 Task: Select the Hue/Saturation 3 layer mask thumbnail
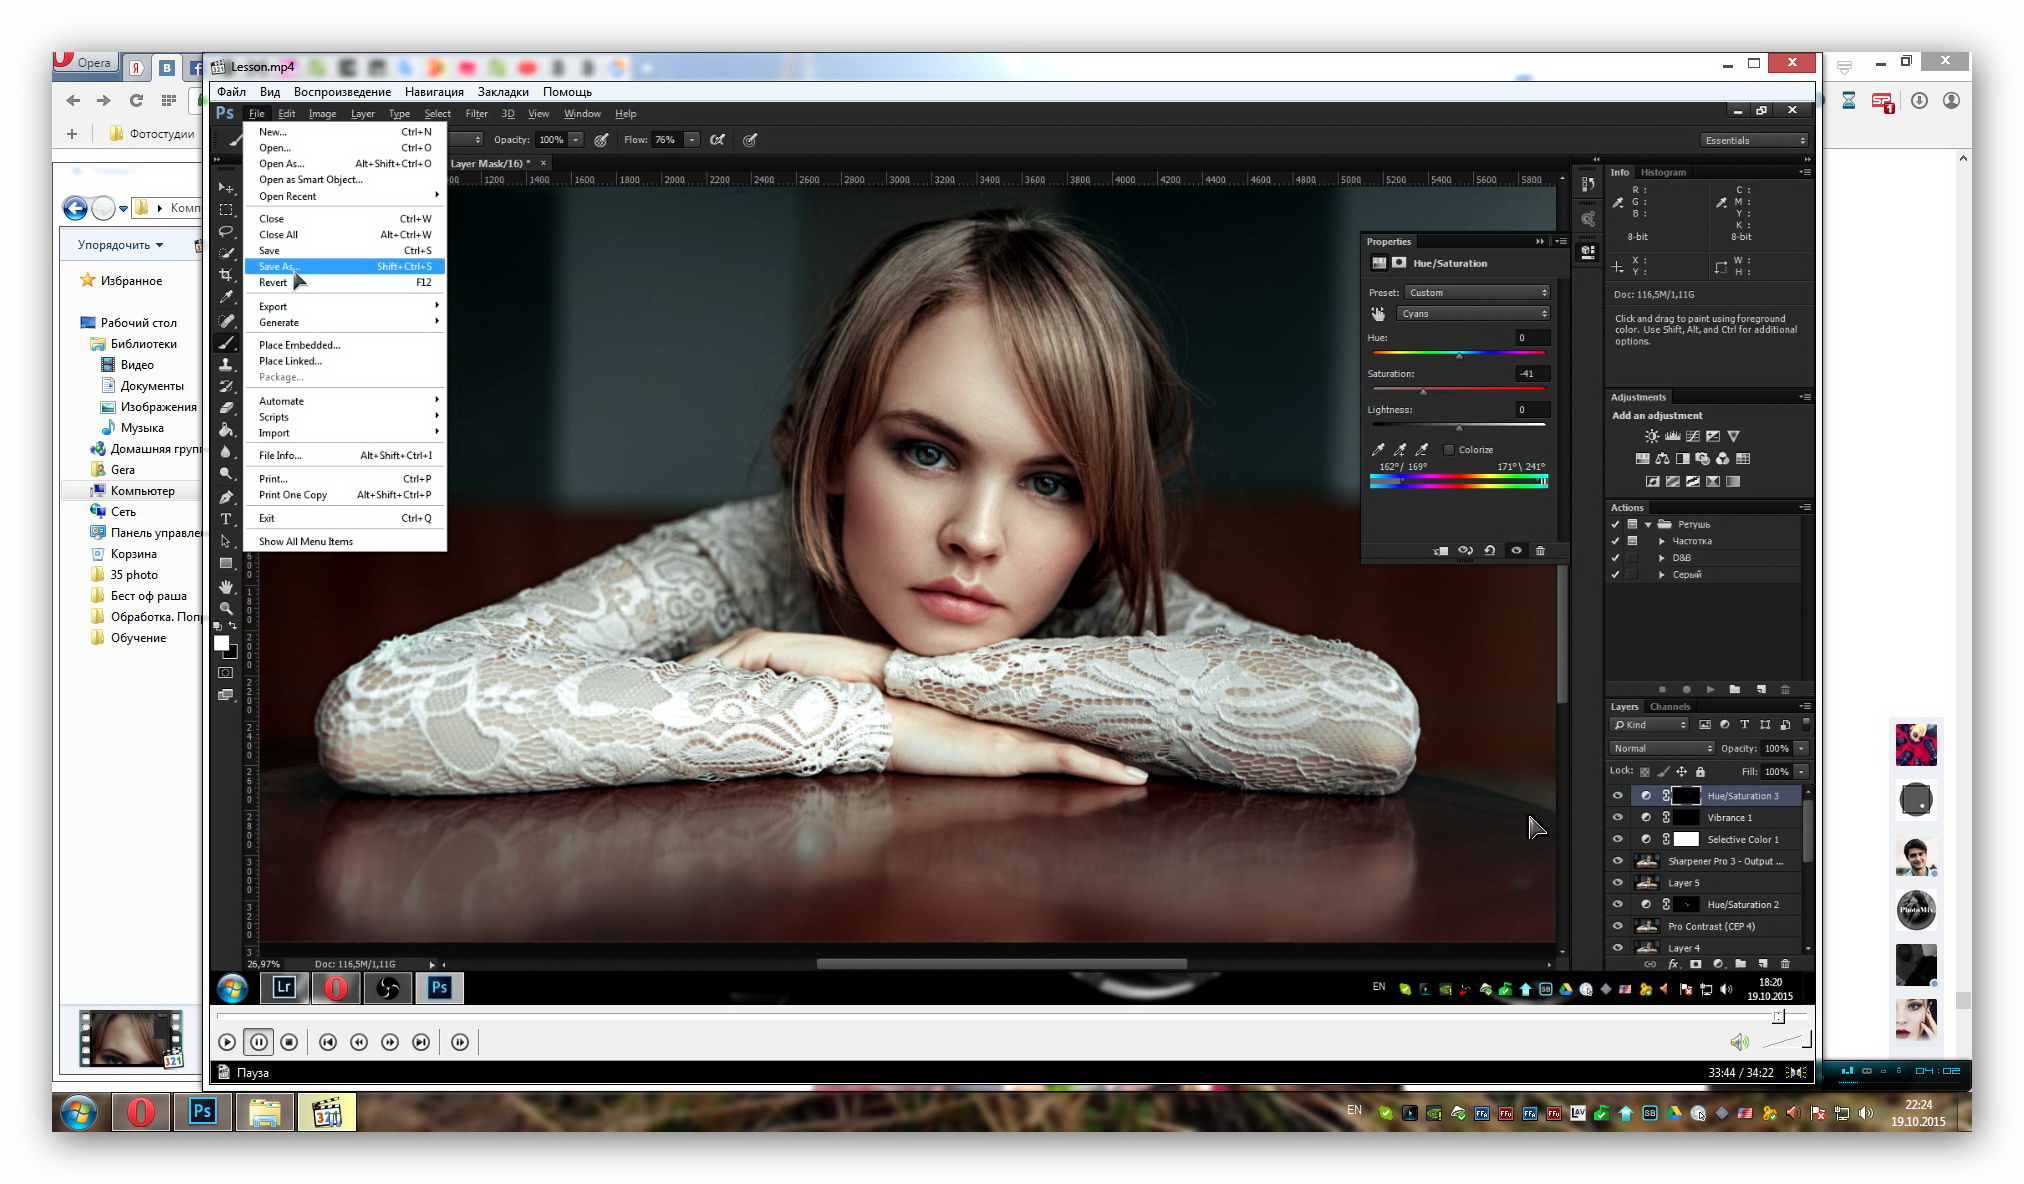click(x=1686, y=796)
